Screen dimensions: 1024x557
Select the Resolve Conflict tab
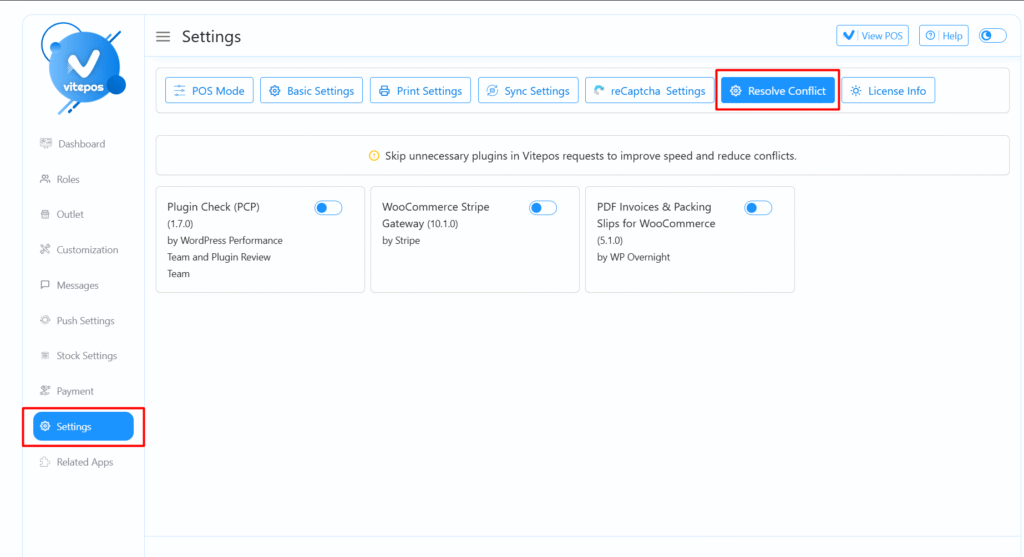coord(778,91)
